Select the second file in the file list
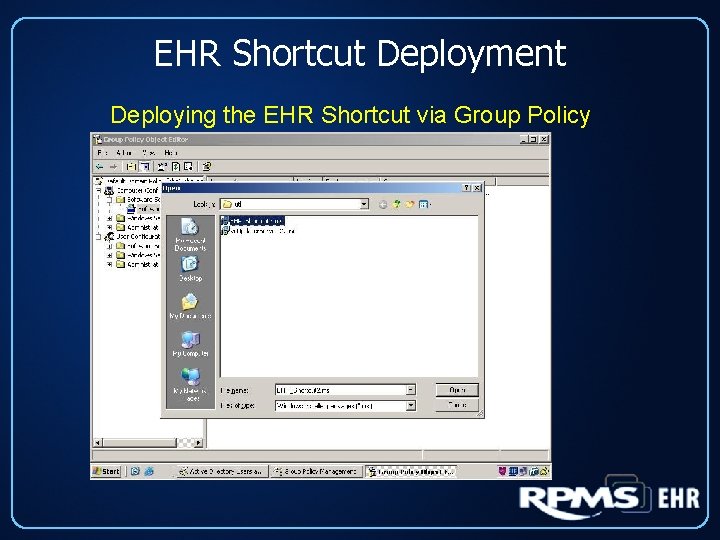720x540 pixels. [258, 231]
